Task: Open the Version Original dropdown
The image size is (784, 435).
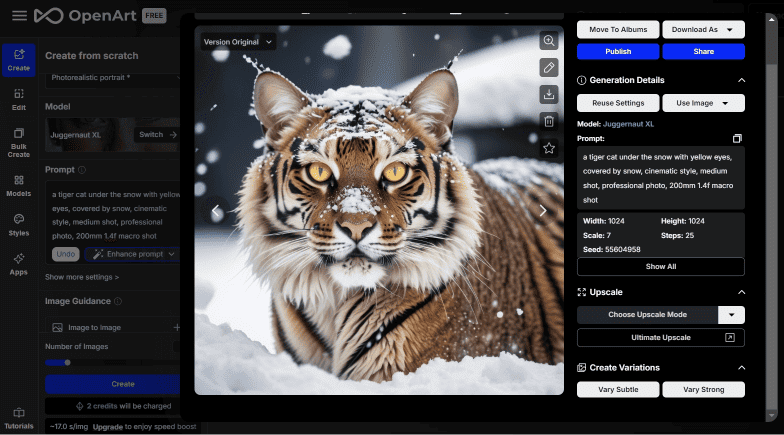Action: [238, 42]
